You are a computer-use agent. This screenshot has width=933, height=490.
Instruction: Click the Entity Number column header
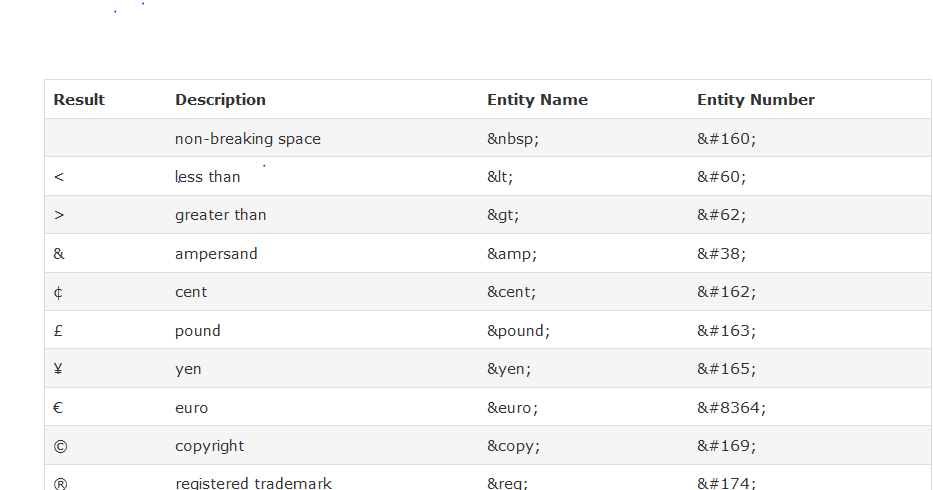click(755, 100)
